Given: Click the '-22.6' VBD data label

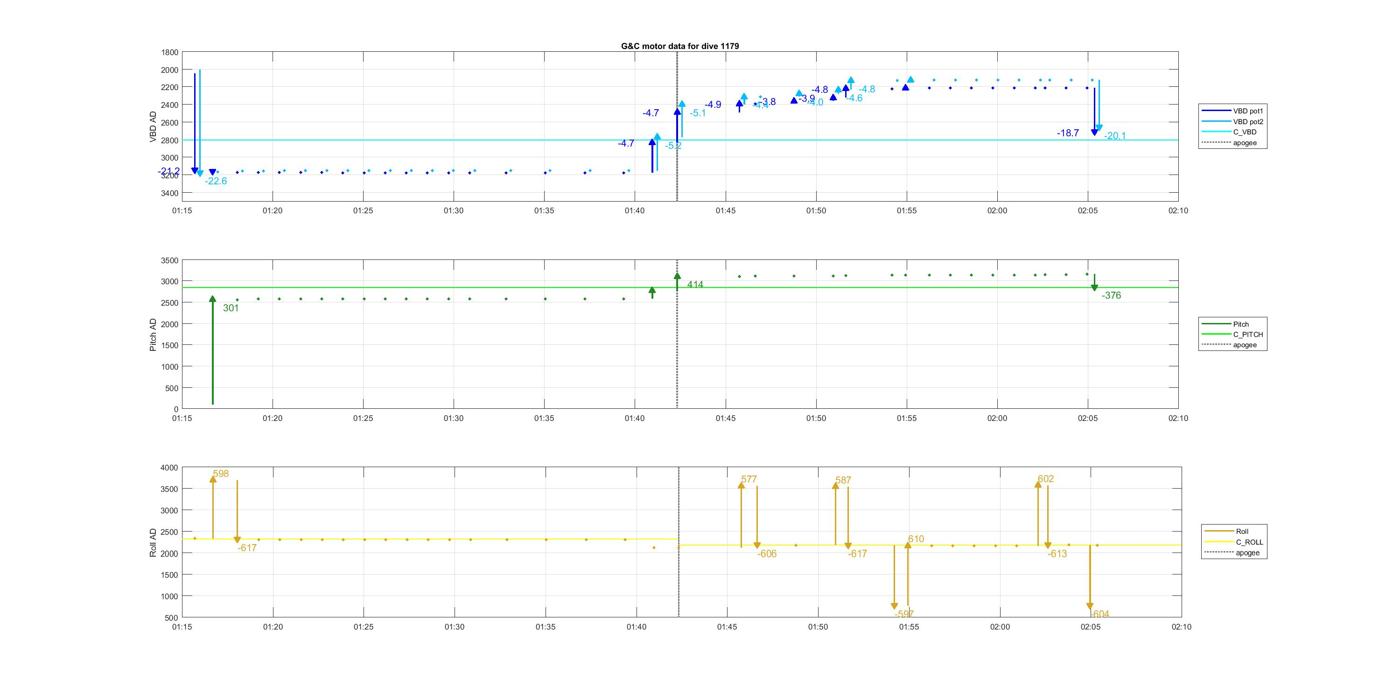Looking at the screenshot, I should click(216, 181).
